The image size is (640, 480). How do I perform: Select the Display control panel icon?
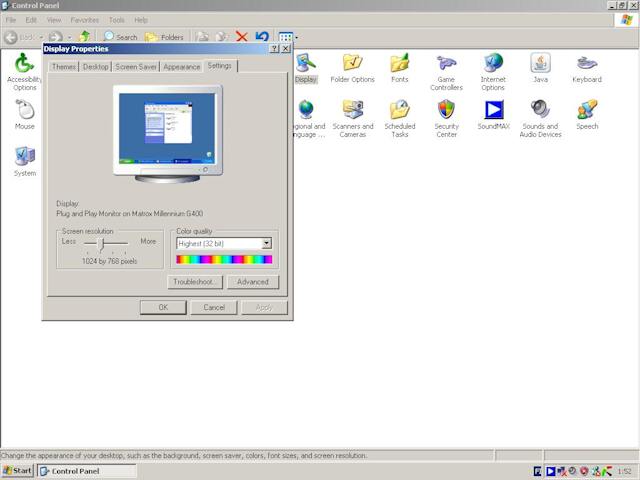coord(306,68)
